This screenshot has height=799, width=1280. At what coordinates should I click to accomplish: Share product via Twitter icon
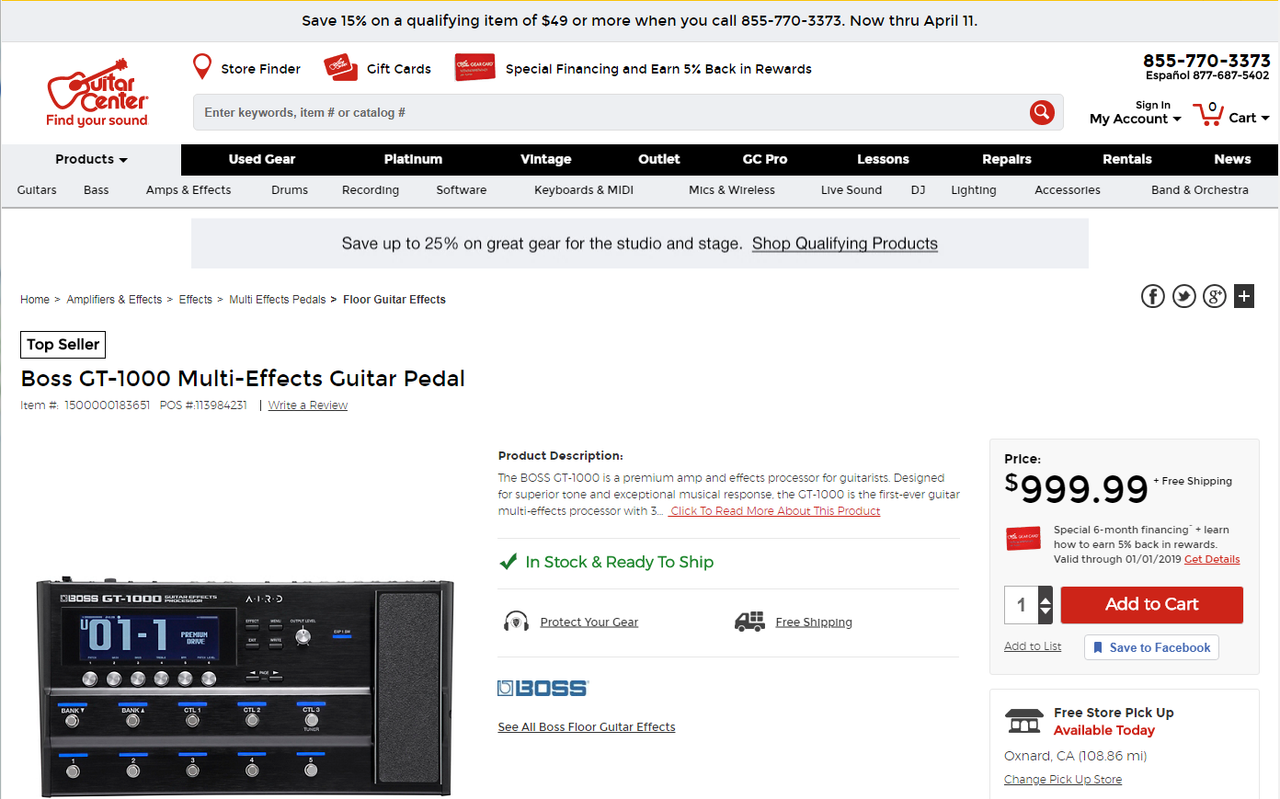coord(1184,296)
